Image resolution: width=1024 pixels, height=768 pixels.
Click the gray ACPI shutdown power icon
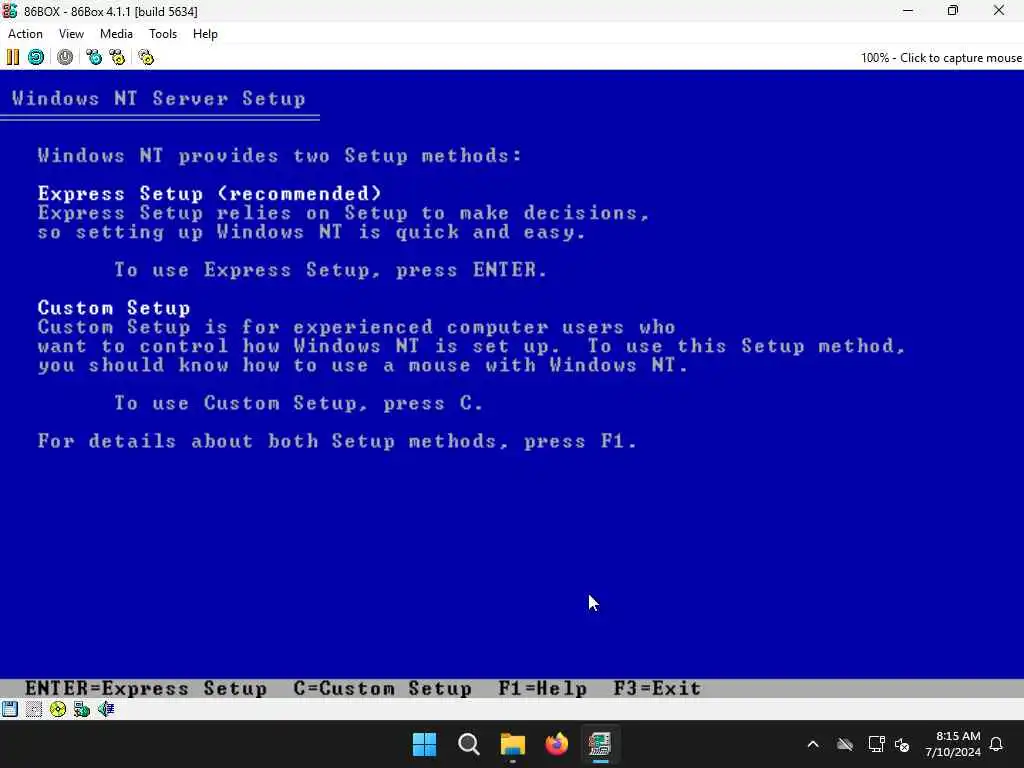pos(65,57)
